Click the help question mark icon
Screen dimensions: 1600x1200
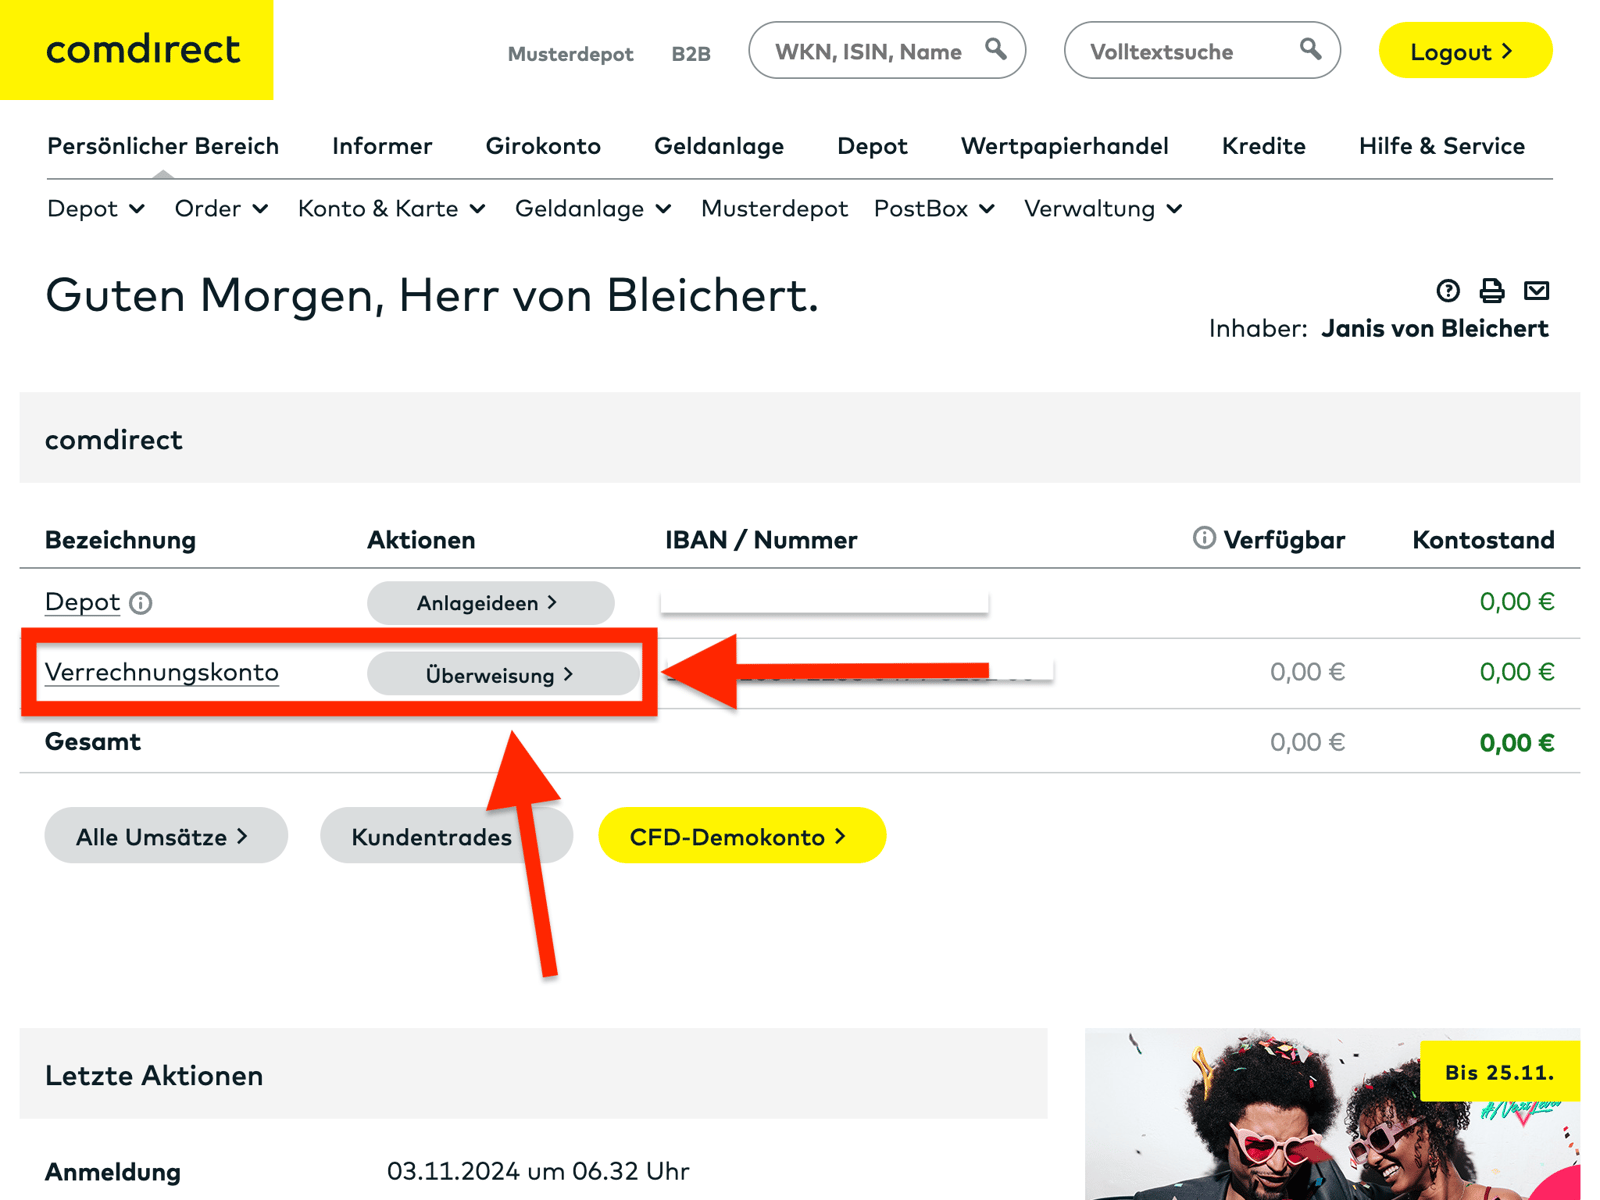(x=1448, y=291)
